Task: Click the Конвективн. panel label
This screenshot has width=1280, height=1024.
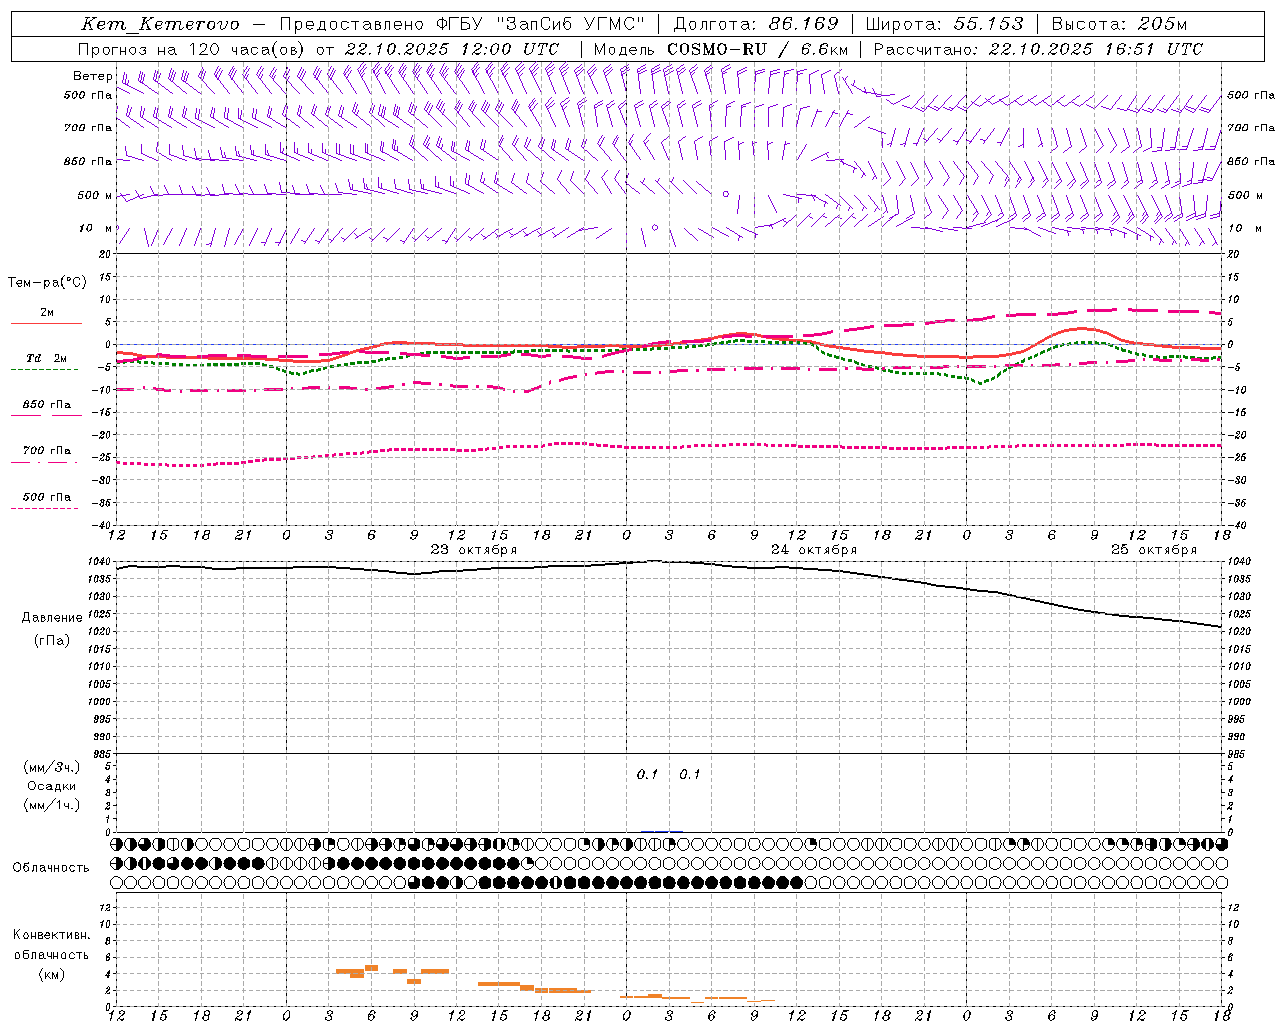Action: pyautogui.click(x=51, y=935)
